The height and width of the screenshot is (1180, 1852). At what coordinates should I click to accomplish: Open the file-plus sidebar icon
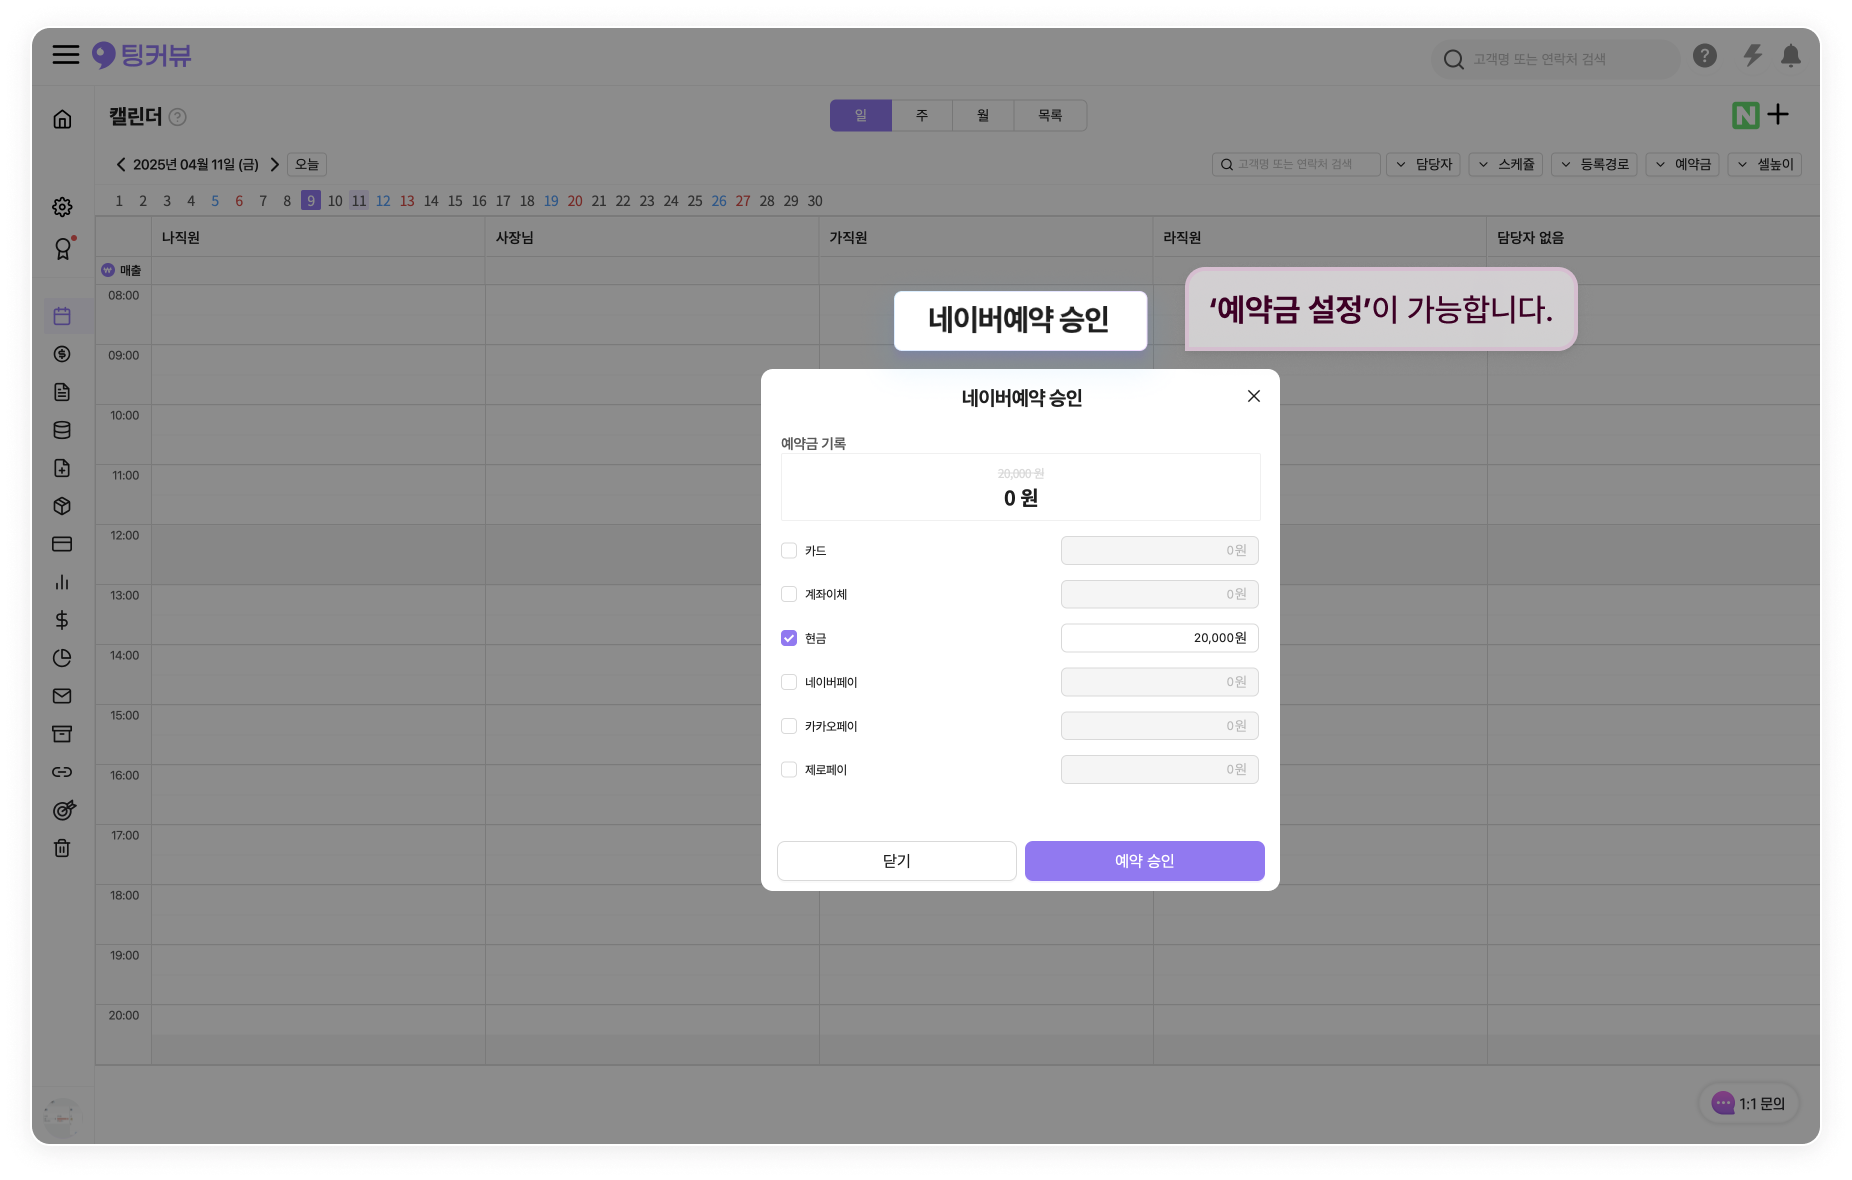click(62, 468)
